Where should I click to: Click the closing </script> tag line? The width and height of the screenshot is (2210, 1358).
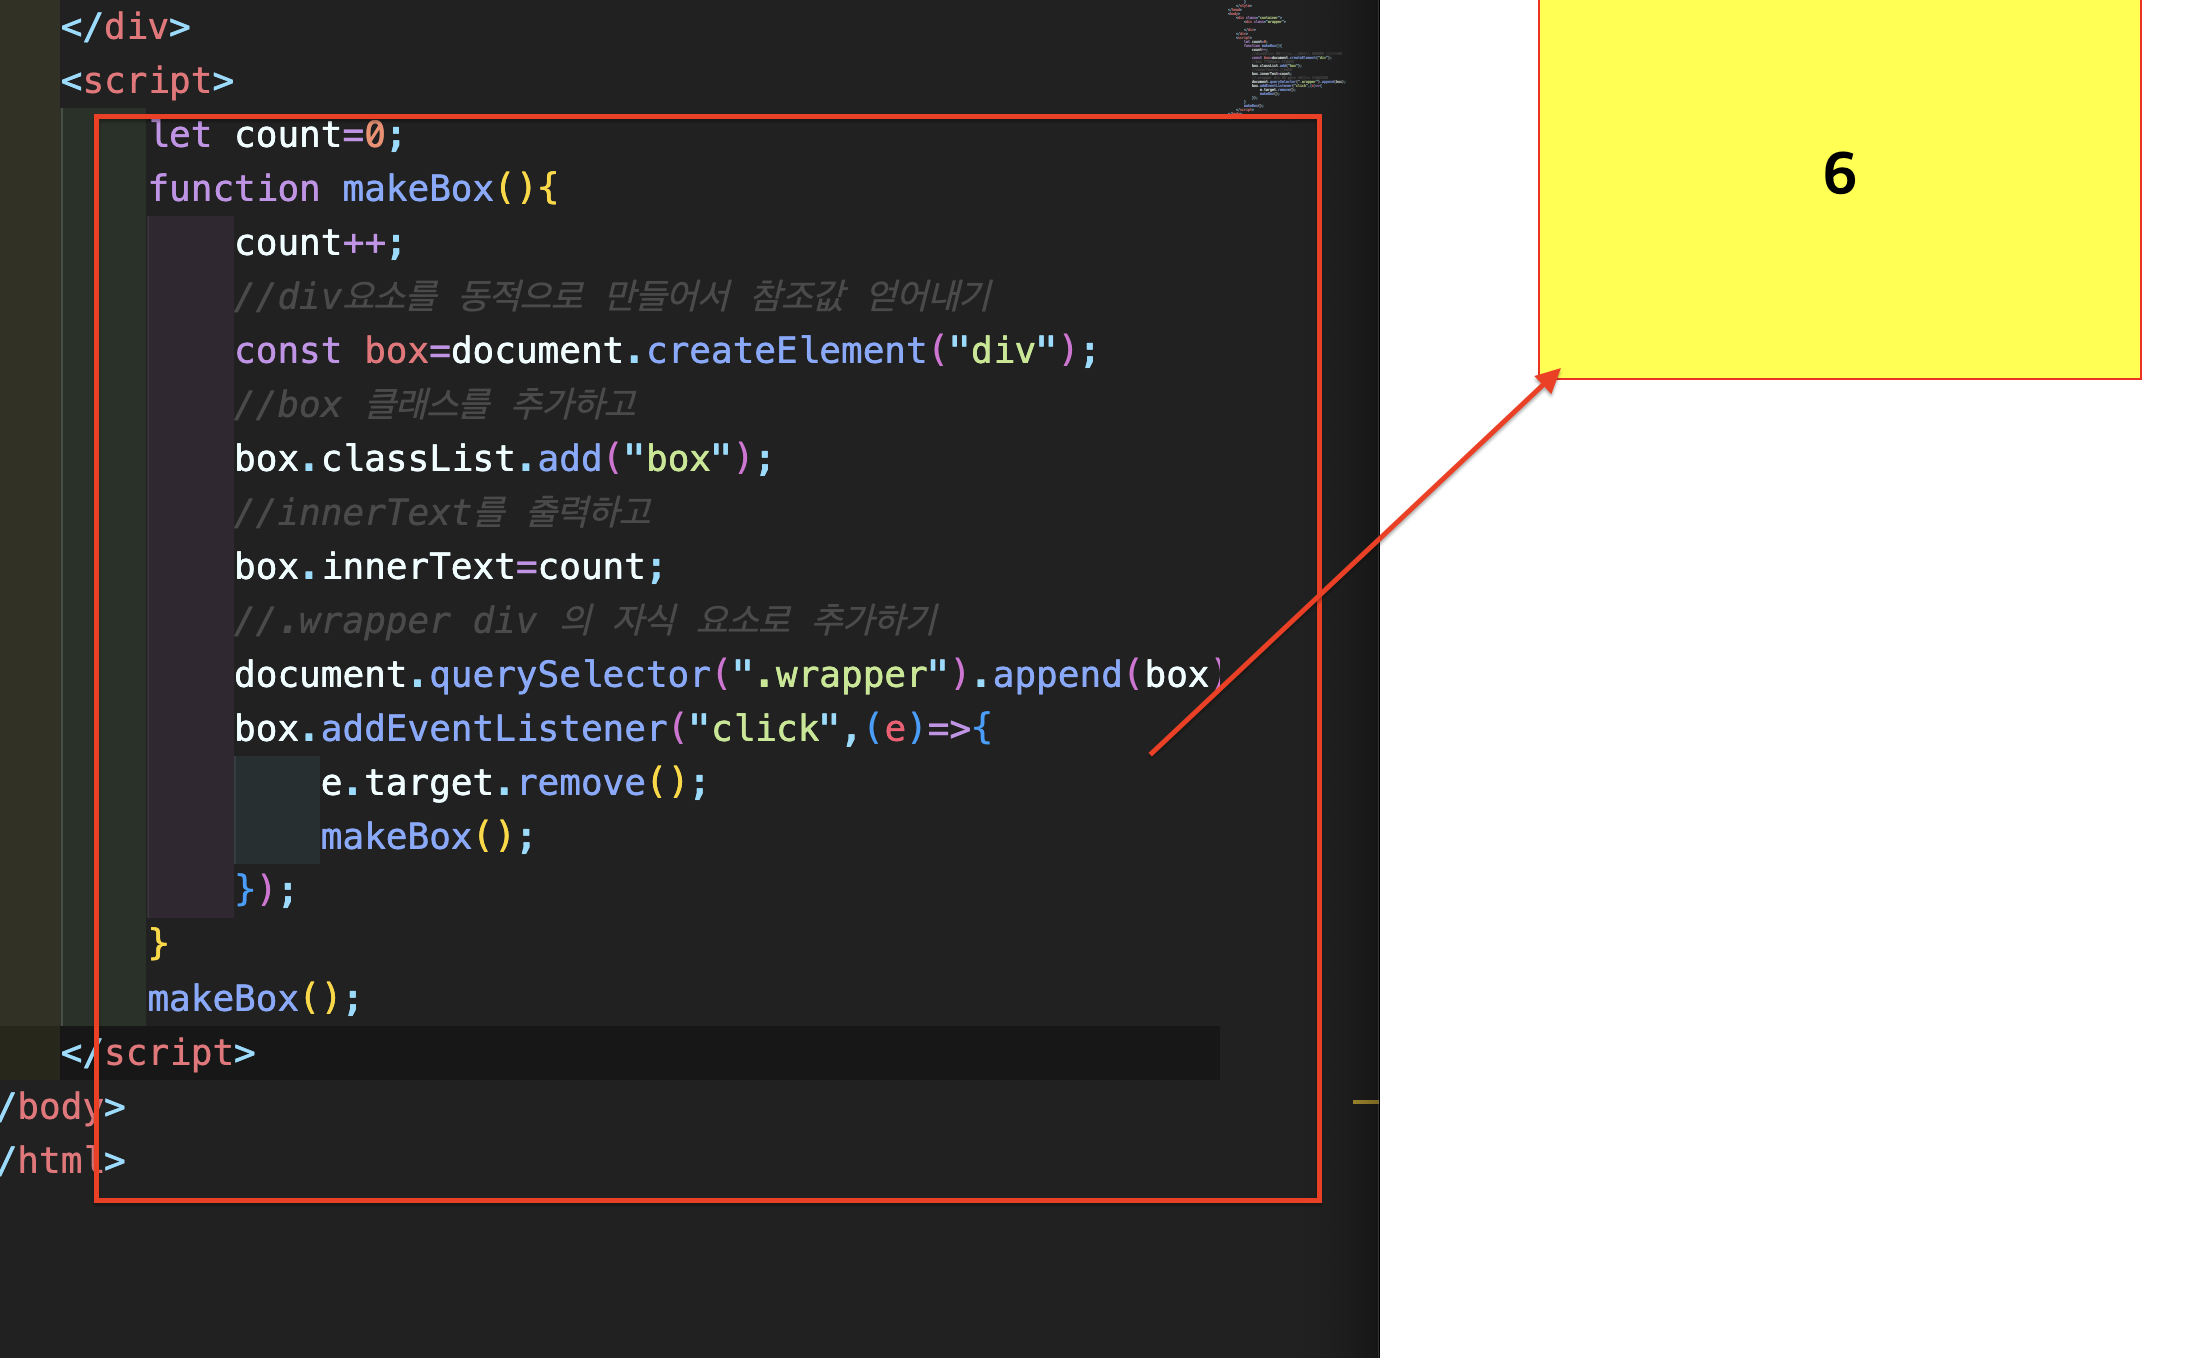158,1053
